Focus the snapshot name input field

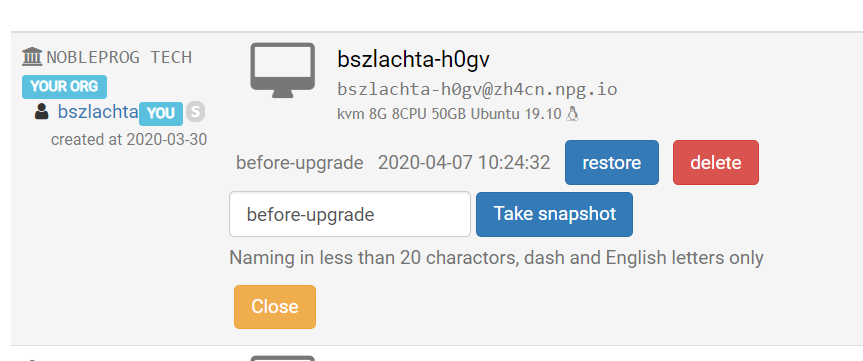(x=350, y=214)
